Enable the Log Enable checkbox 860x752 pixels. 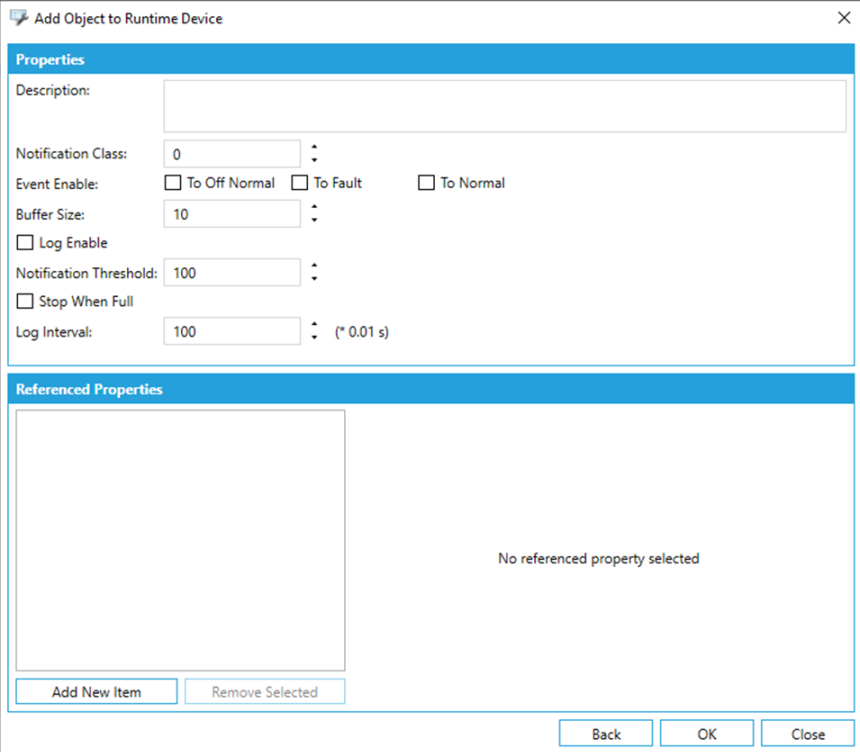click(x=24, y=243)
